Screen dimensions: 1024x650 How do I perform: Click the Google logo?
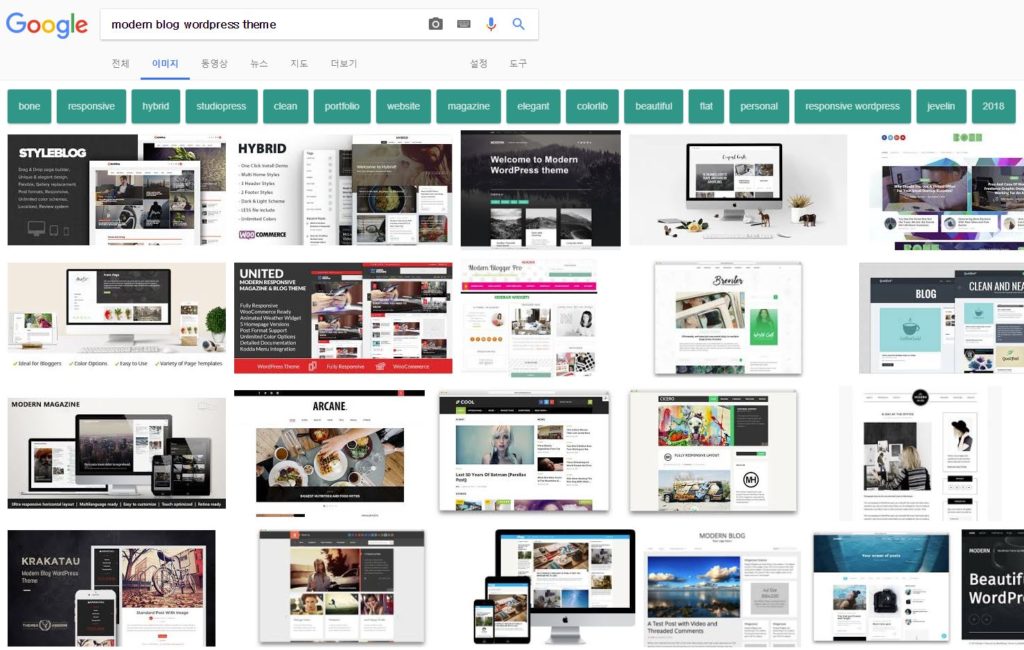click(47, 25)
